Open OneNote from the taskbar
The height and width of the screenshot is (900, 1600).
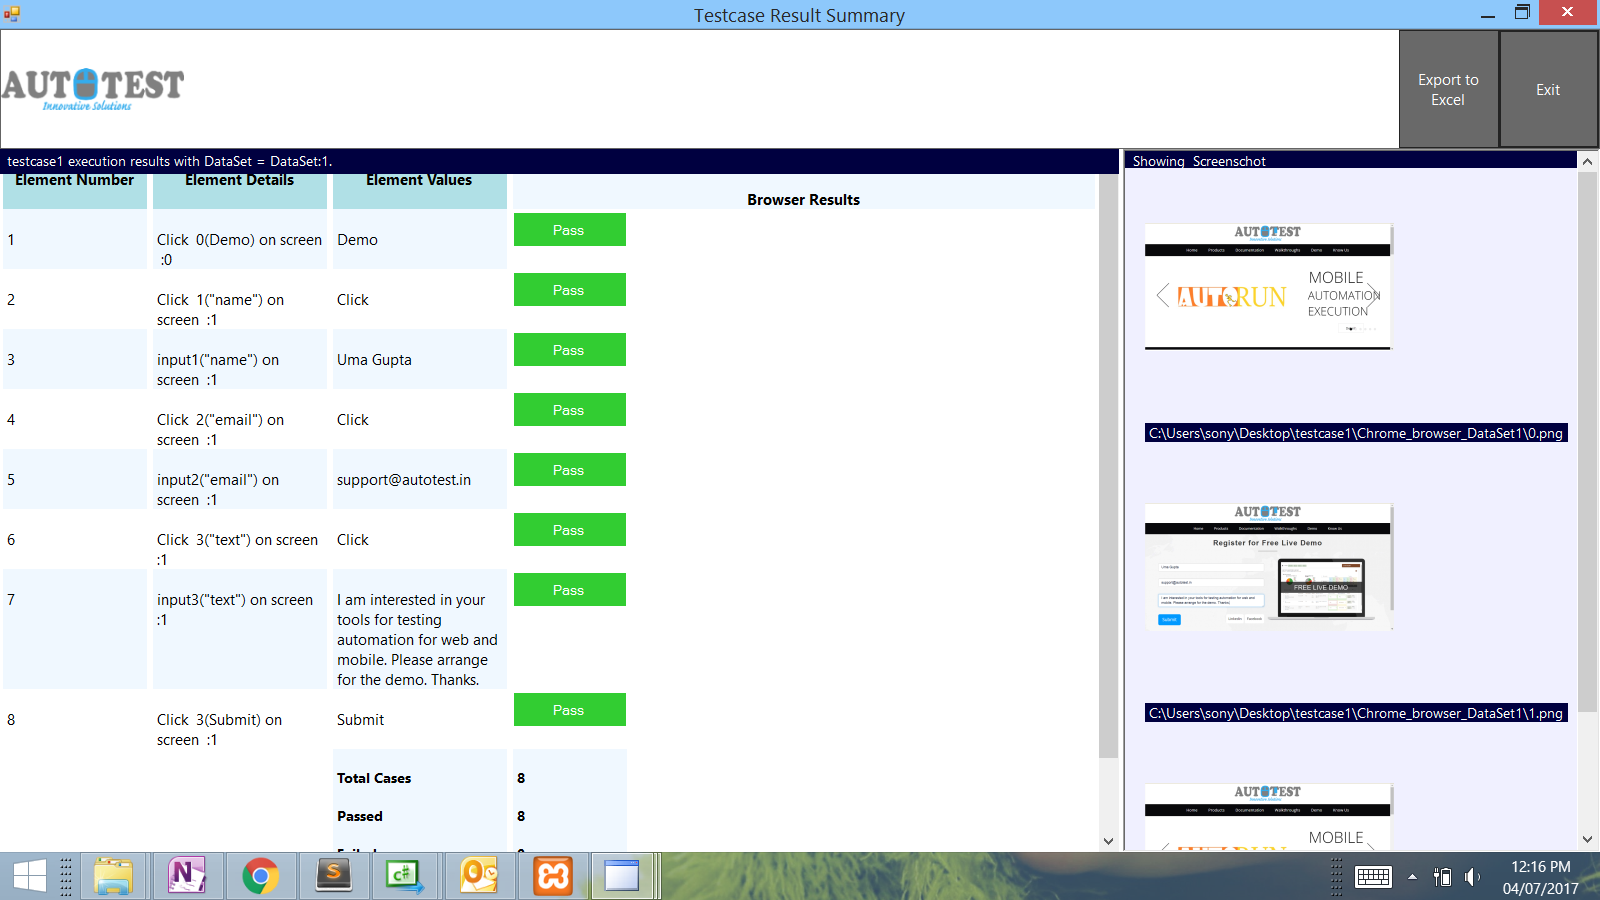(187, 877)
